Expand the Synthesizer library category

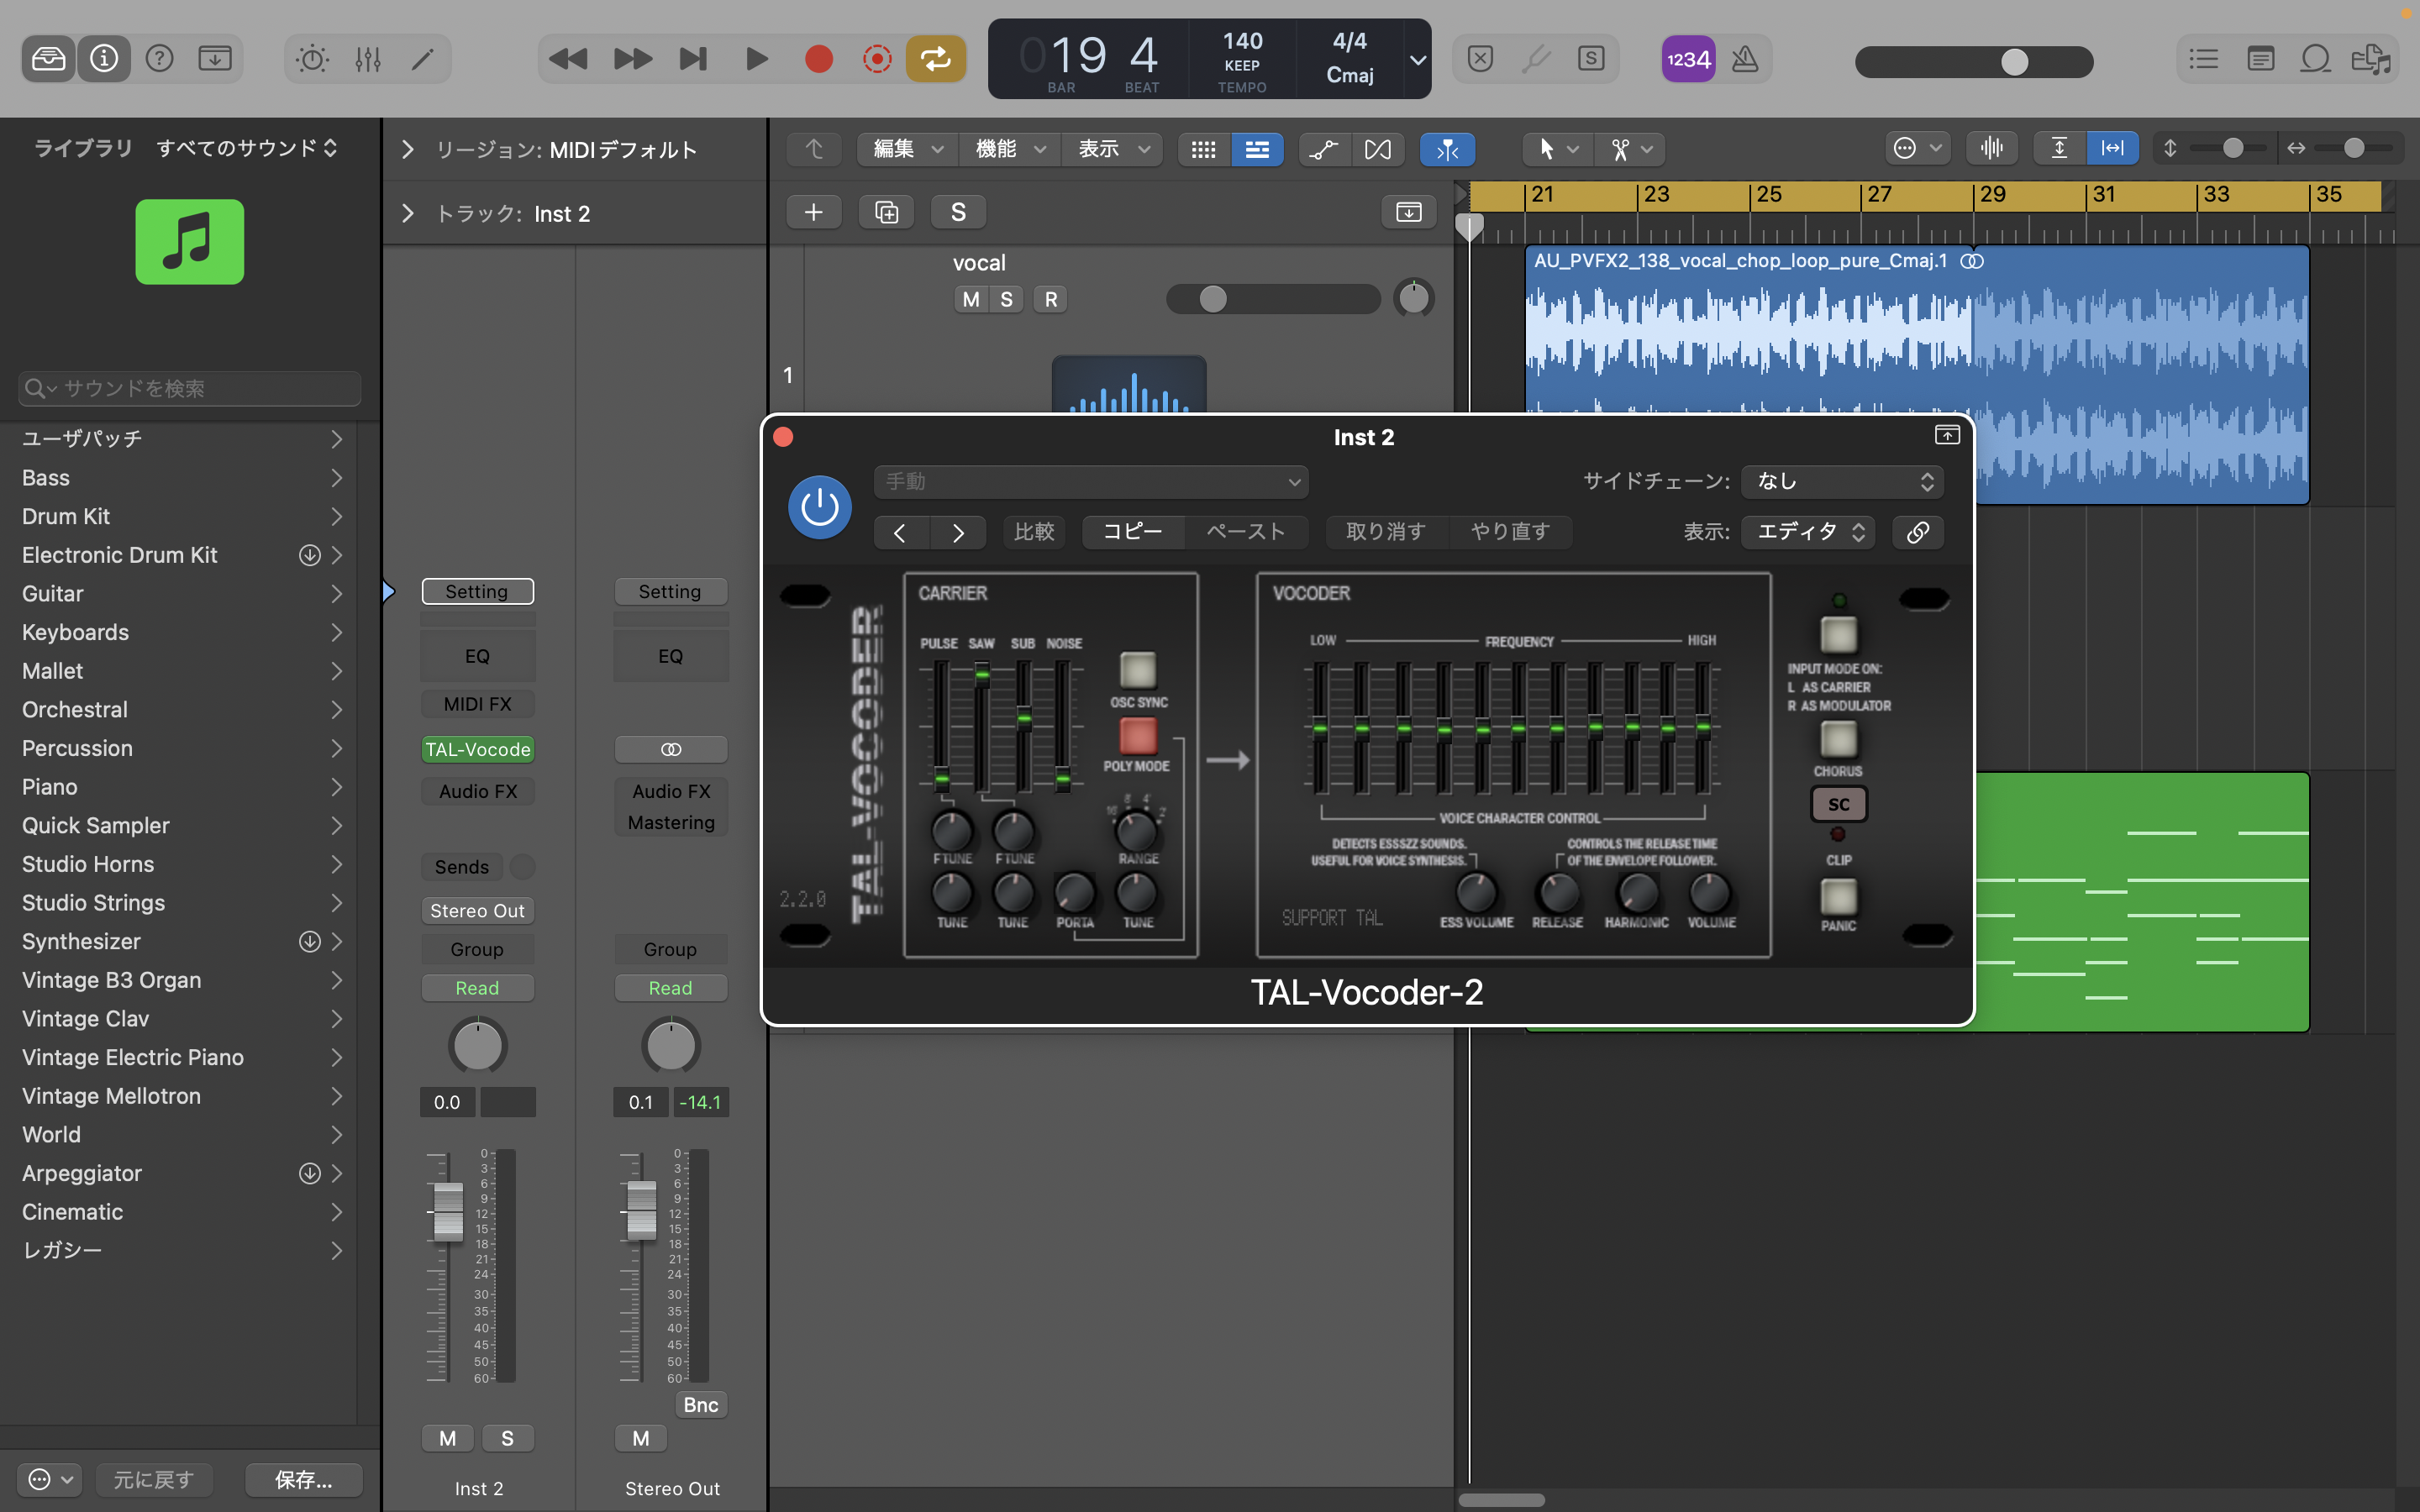337,941
